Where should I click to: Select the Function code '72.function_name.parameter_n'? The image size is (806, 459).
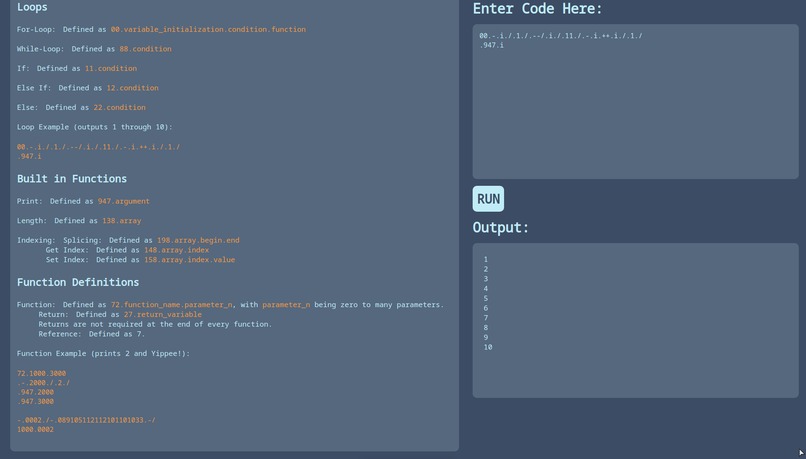[x=172, y=305]
